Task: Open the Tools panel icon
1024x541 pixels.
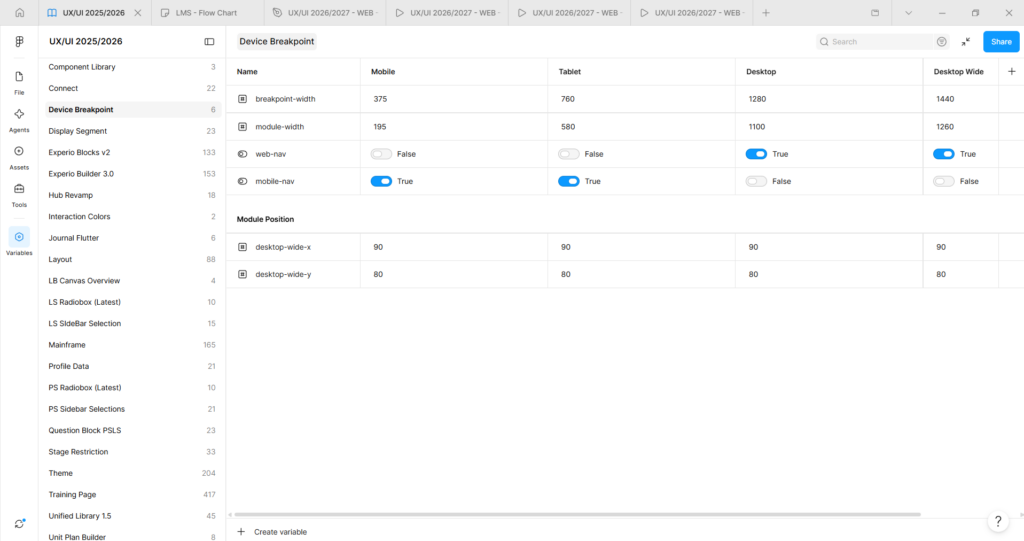Action: [x=19, y=194]
